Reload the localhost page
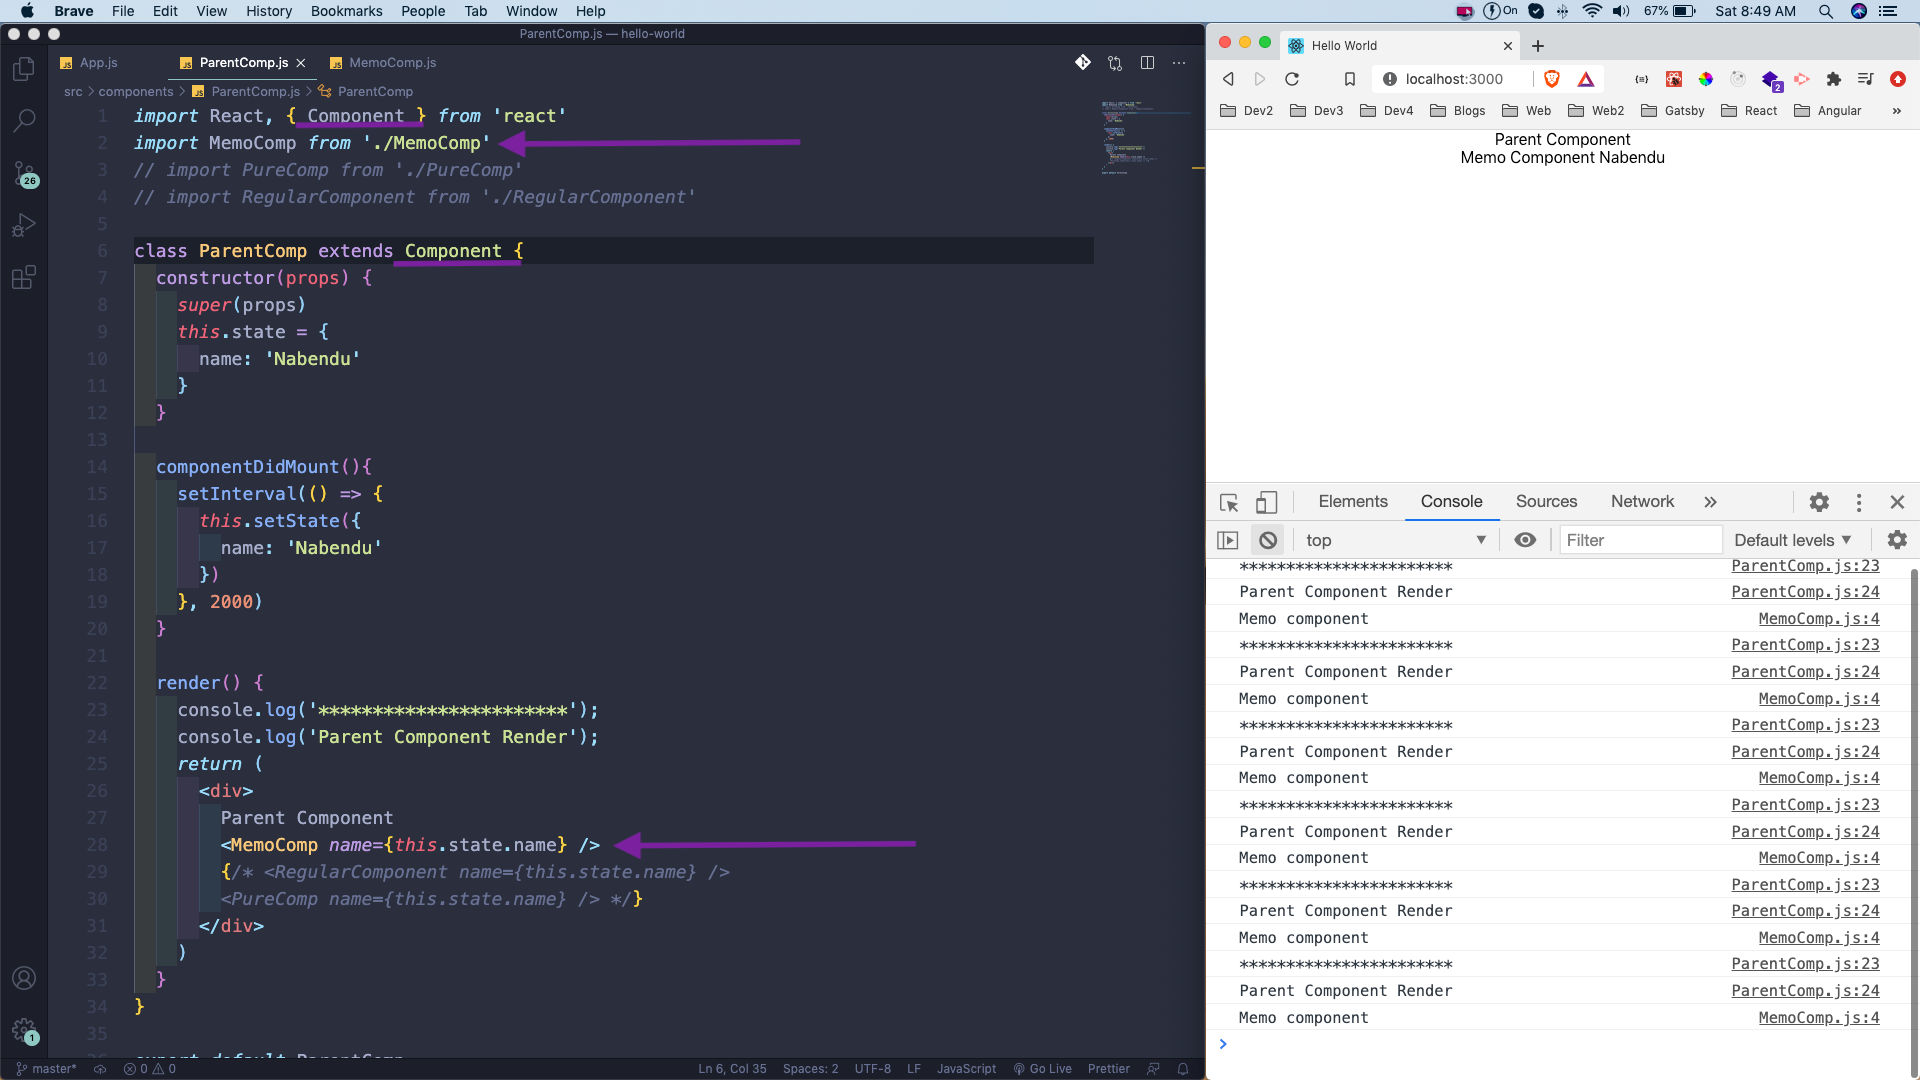This screenshot has width=1920, height=1080. tap(1292, 79)
